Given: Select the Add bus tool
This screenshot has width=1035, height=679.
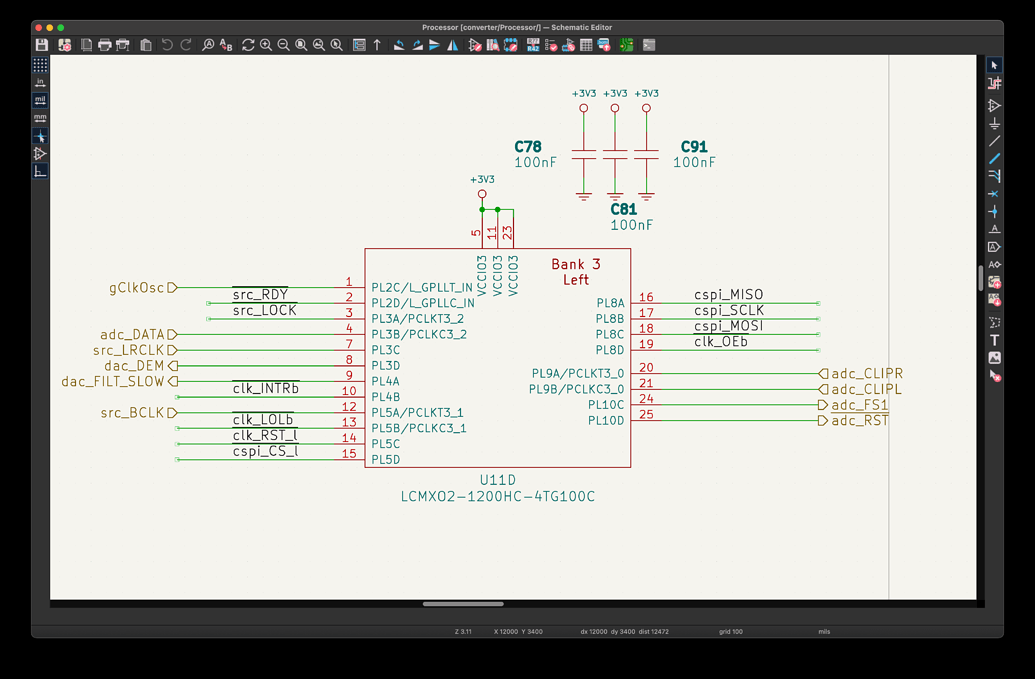Looking at the screenshot, I should [994, 158].
